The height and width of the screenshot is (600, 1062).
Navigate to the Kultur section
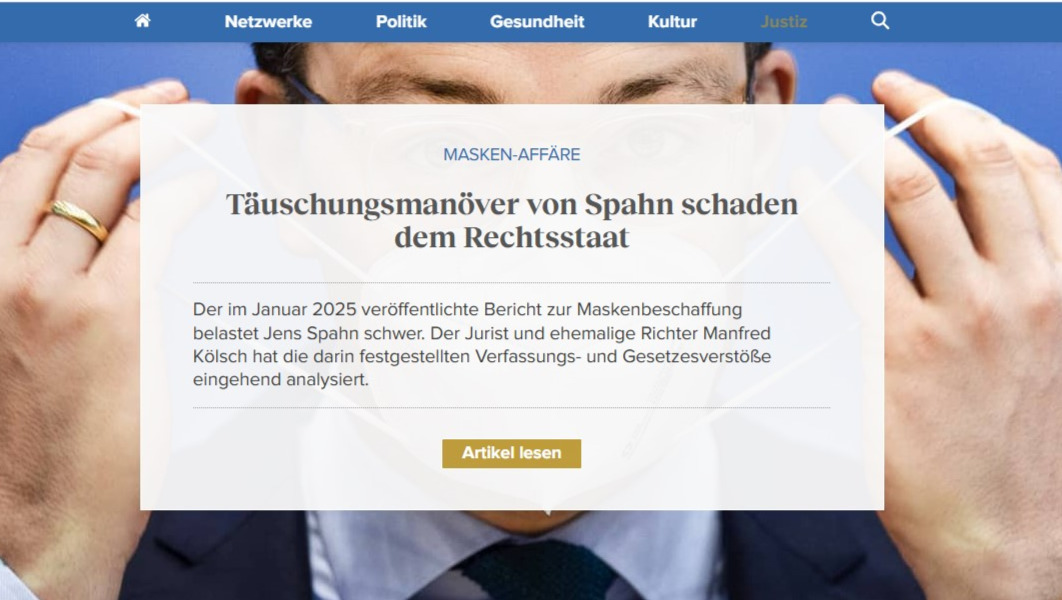[x=672, y=22]
